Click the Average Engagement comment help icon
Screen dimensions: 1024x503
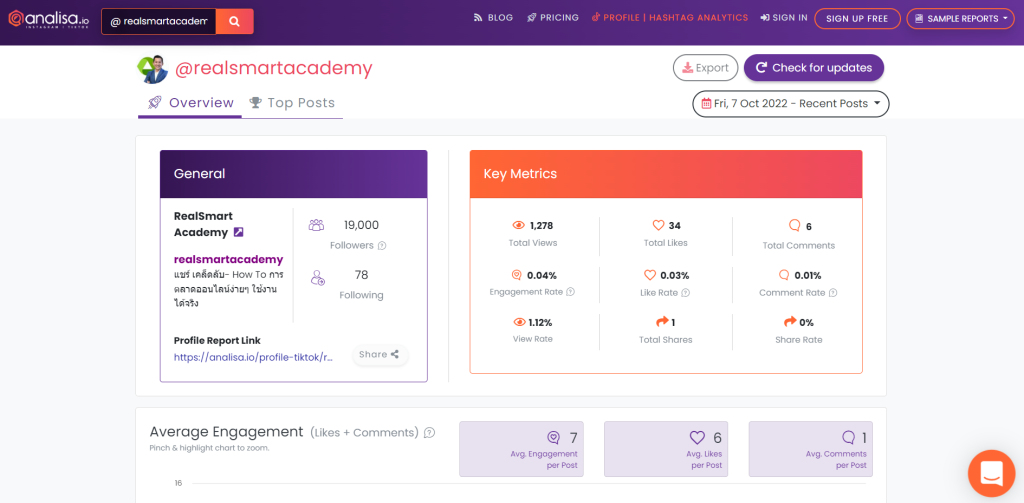[x=429, y=433]
